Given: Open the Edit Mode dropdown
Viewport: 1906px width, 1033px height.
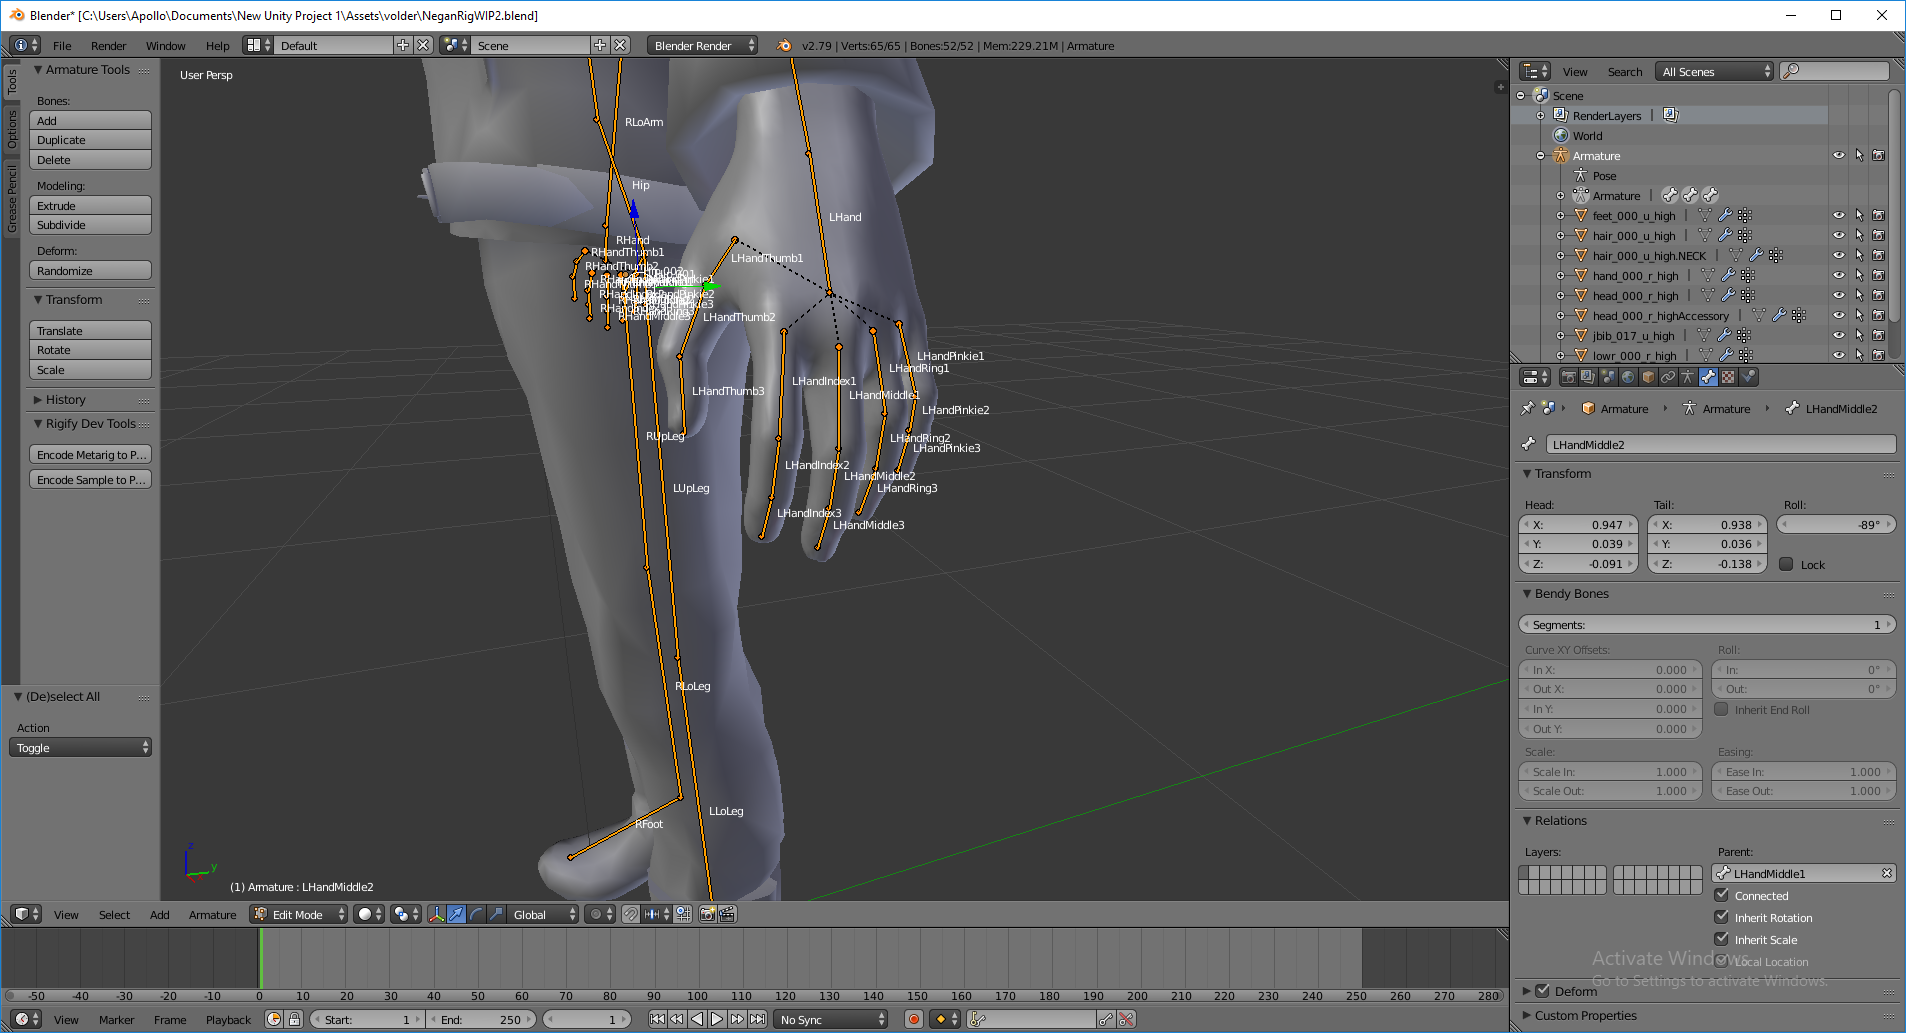Looking at the screenshot, I should [298, 914].
